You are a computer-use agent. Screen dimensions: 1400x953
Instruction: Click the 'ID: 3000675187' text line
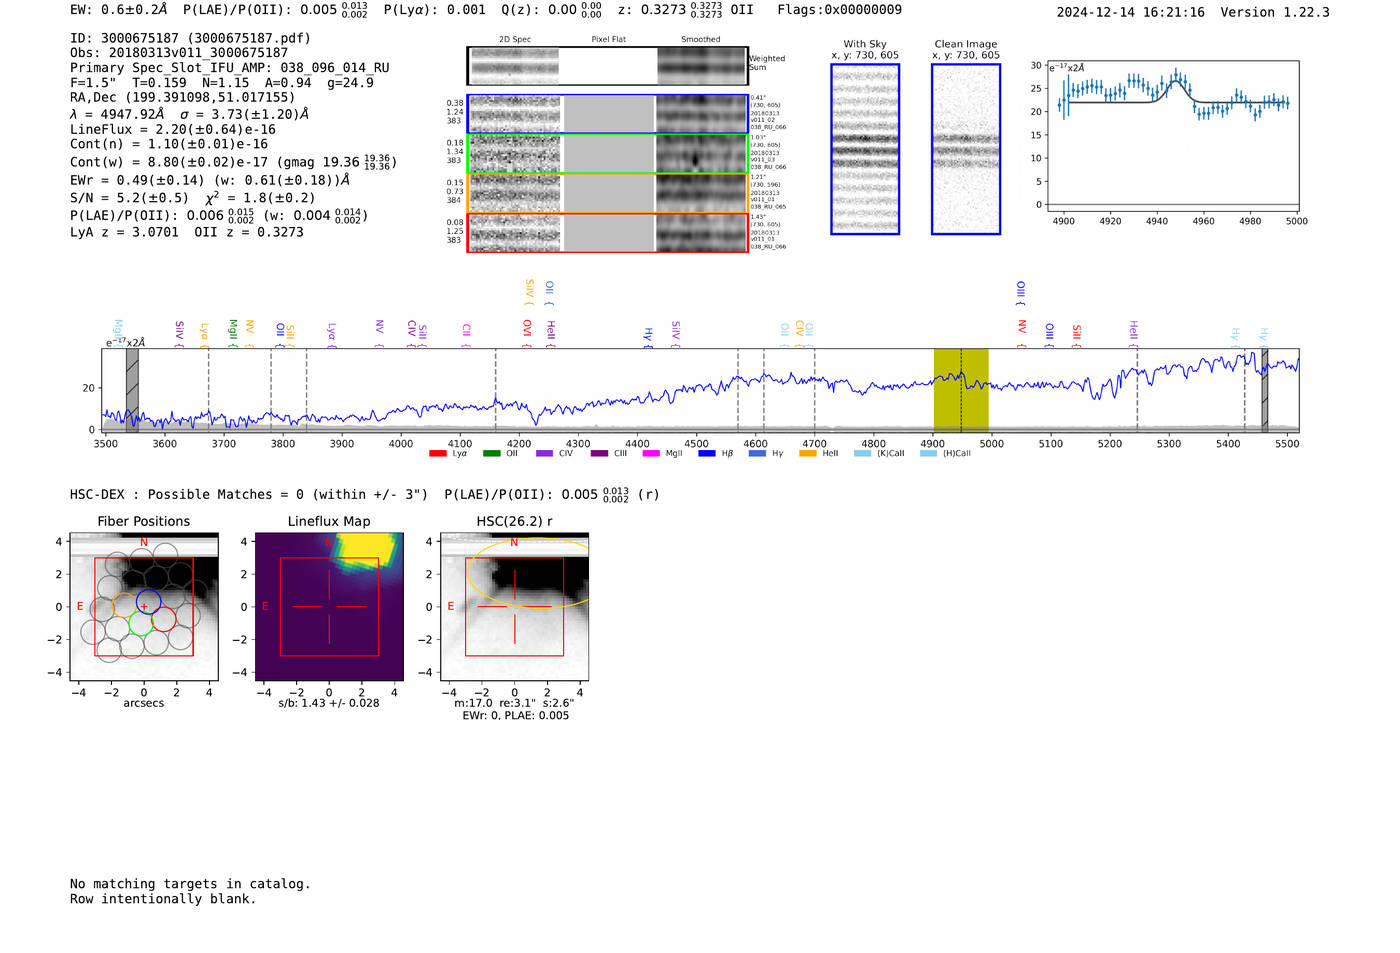190,38
